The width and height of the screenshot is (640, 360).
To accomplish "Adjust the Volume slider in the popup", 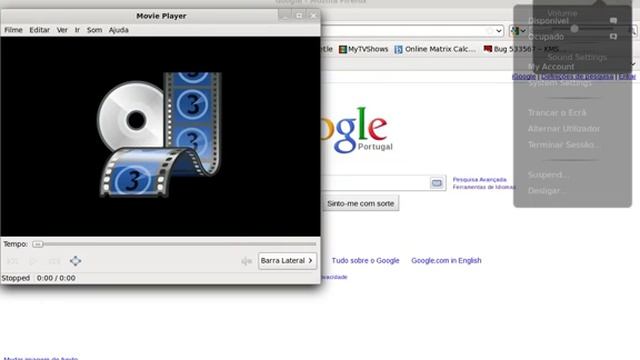I will pos(574,29).
